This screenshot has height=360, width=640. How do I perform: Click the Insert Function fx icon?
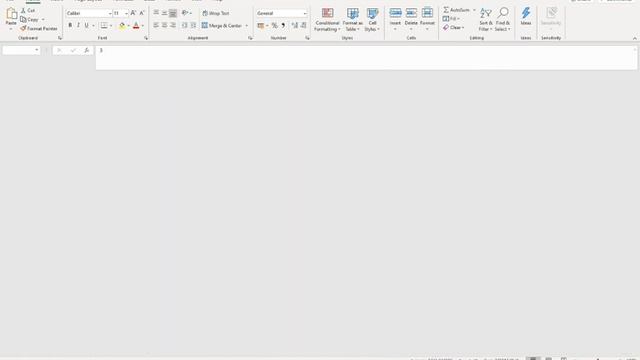(87, 50)
